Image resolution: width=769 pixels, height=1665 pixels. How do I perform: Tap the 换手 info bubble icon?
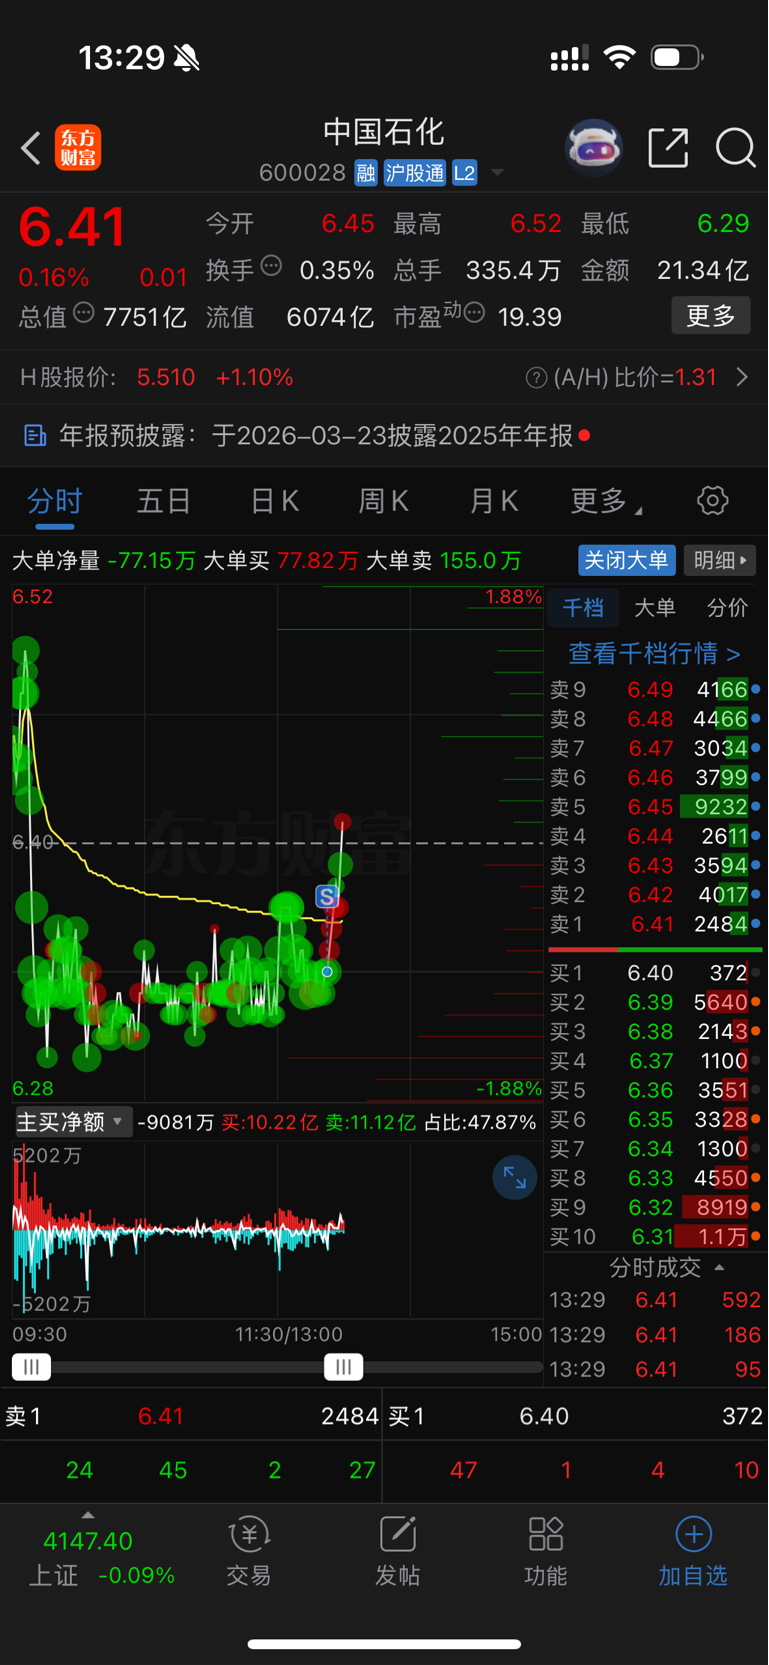click(x=271, y=266)
